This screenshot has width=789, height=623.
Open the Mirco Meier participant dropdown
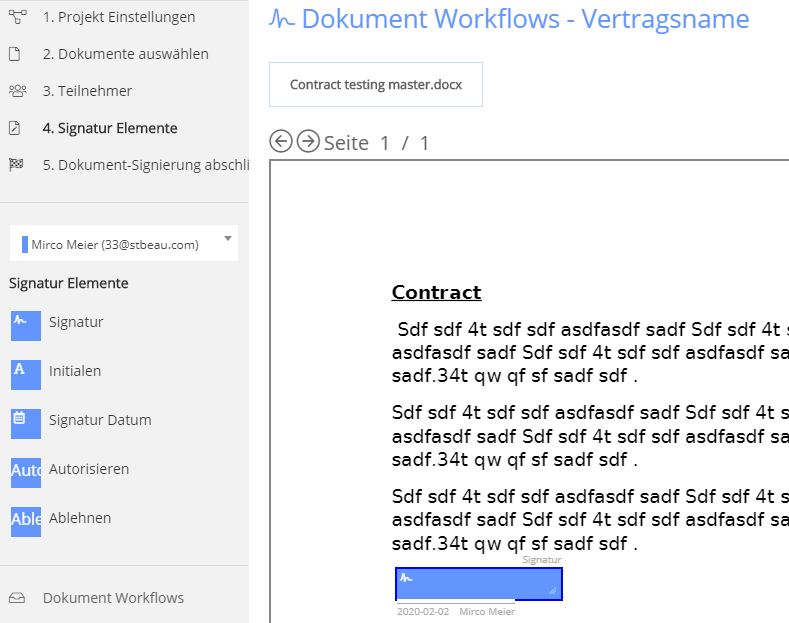point(124,244)
